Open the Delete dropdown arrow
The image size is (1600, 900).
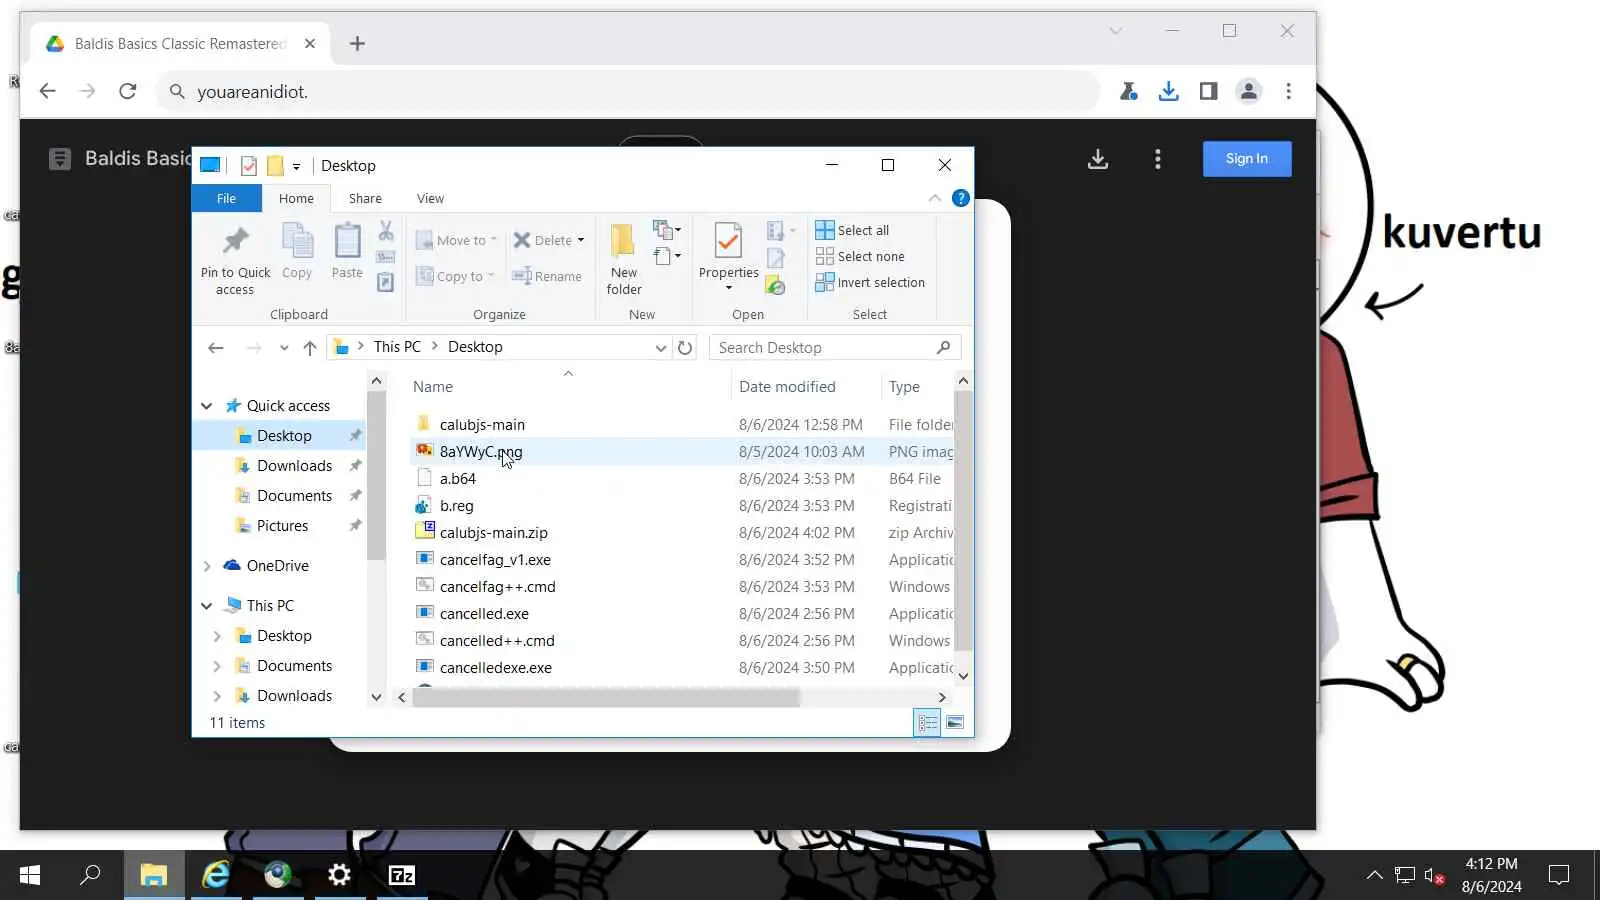point(581,240)
